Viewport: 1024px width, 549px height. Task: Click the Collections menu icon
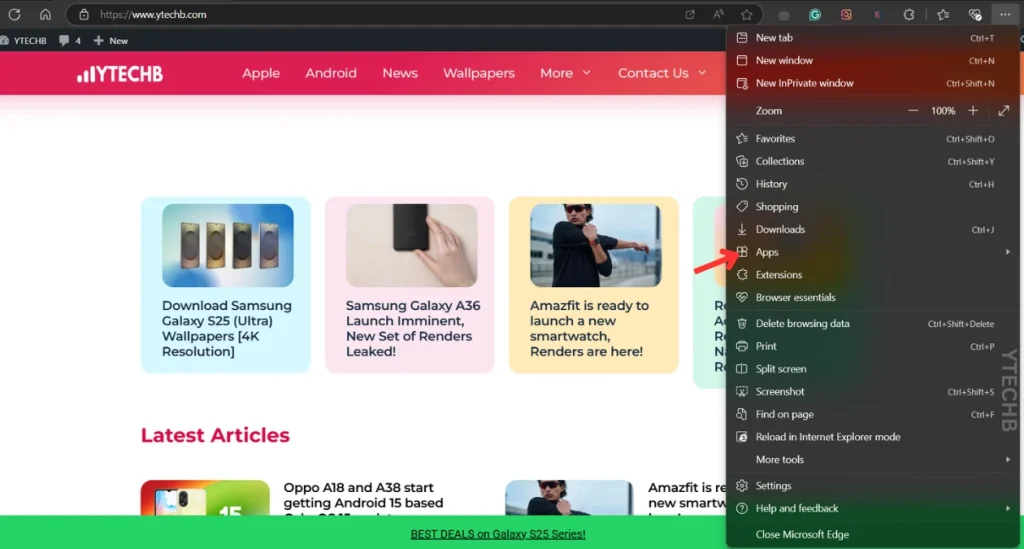tap(742, 161)
